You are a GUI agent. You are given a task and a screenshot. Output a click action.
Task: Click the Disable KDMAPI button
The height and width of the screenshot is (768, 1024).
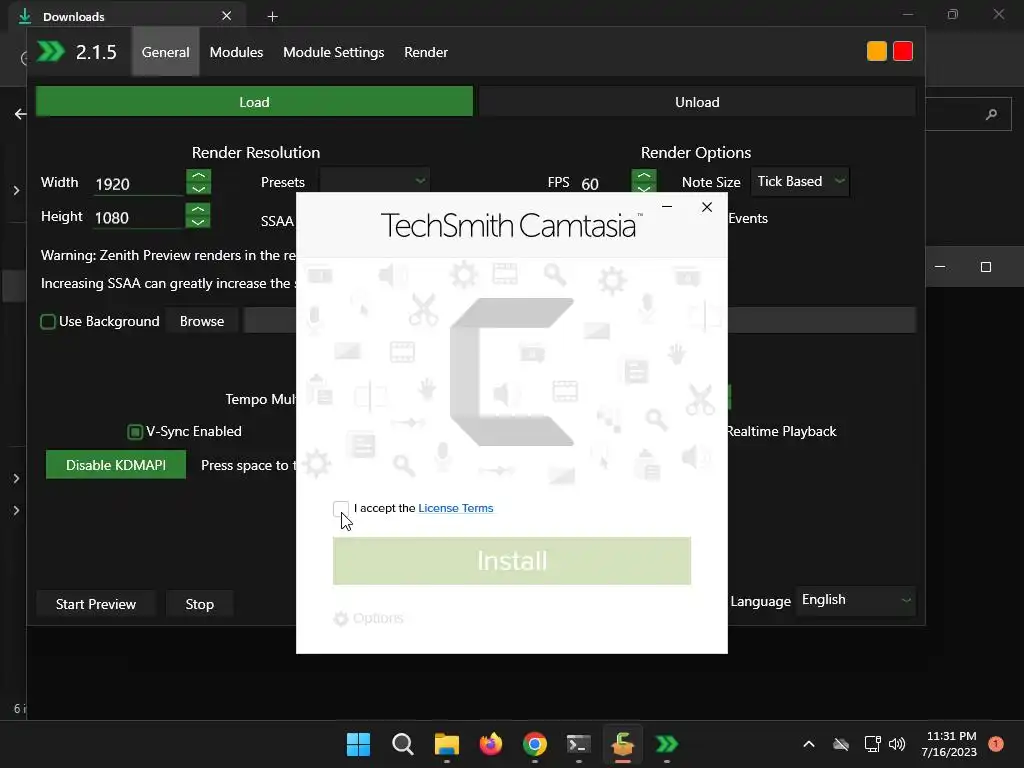[116, 465]
